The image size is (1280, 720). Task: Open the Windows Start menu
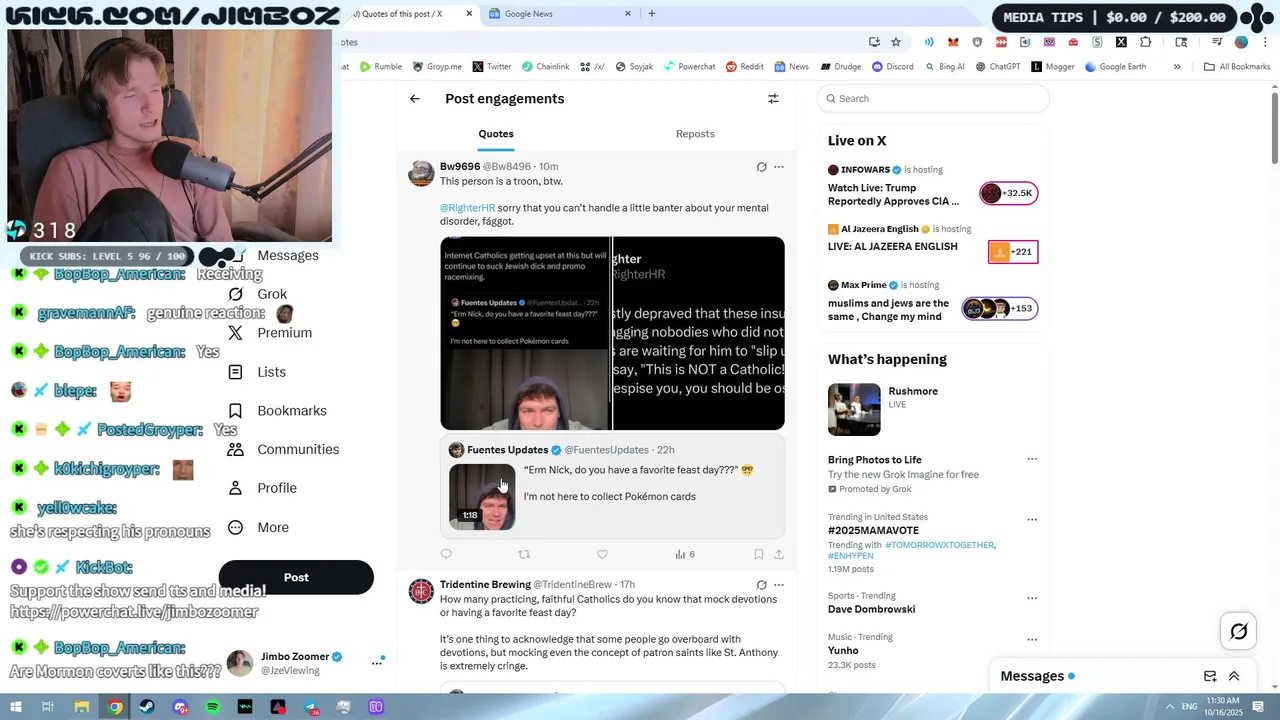pyautogui.click(x=17, y=707)
